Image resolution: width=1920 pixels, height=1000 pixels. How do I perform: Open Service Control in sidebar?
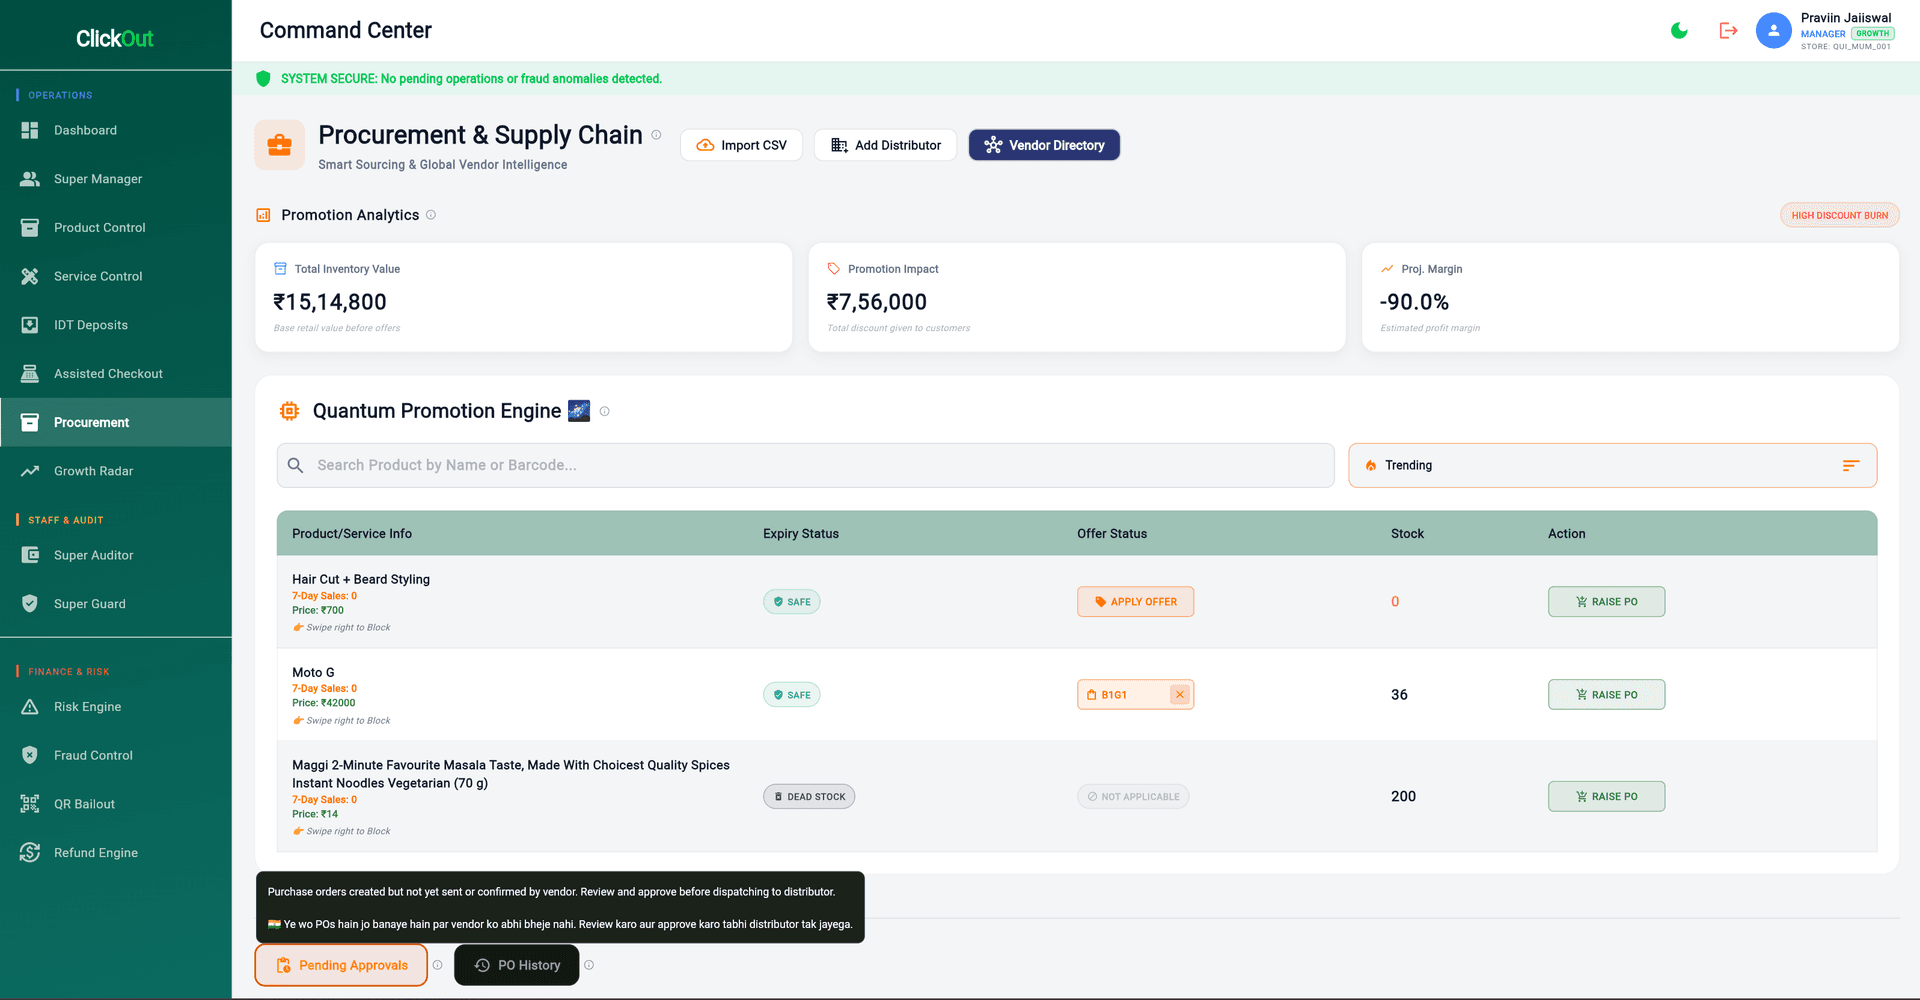click(116, 276)
